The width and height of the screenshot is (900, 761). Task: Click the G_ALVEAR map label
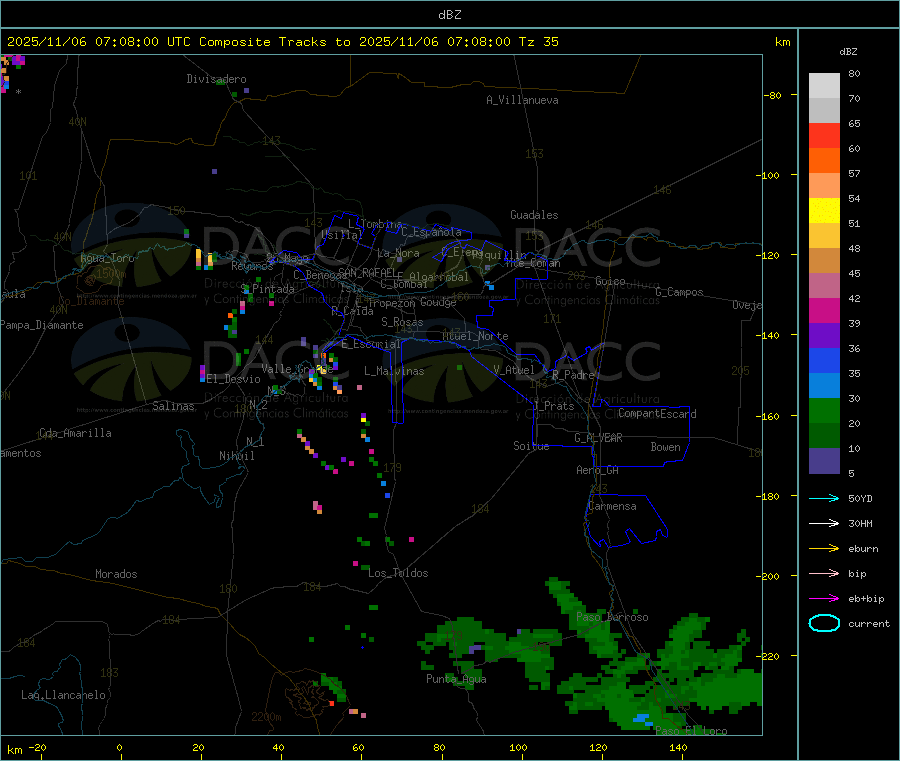pyautogui.click(x=598, y=438)
